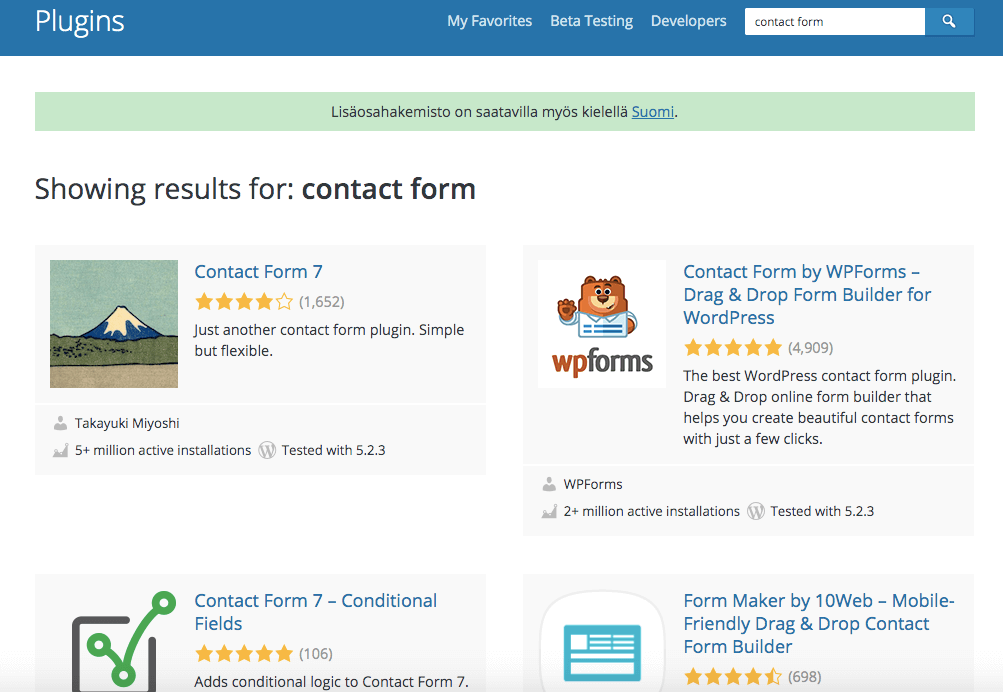1003x692 pixels.
Task: Open Contact Form 7 – Conditional Fields link
Action: coord(315,612)
